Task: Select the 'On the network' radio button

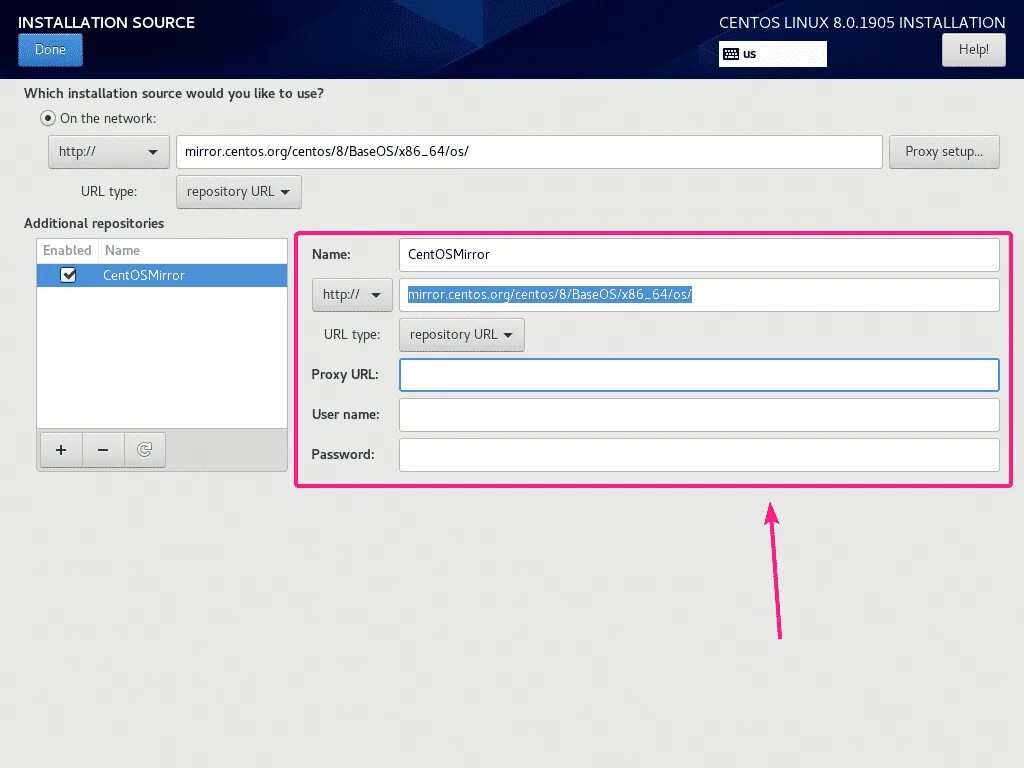Action: [47, 117]
